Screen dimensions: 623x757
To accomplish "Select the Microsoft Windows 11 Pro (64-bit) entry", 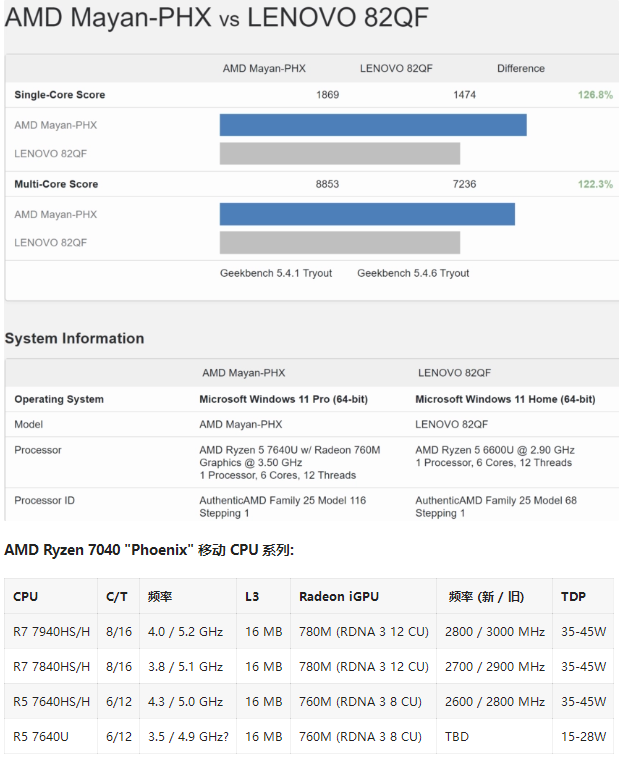I will (283, 399).
